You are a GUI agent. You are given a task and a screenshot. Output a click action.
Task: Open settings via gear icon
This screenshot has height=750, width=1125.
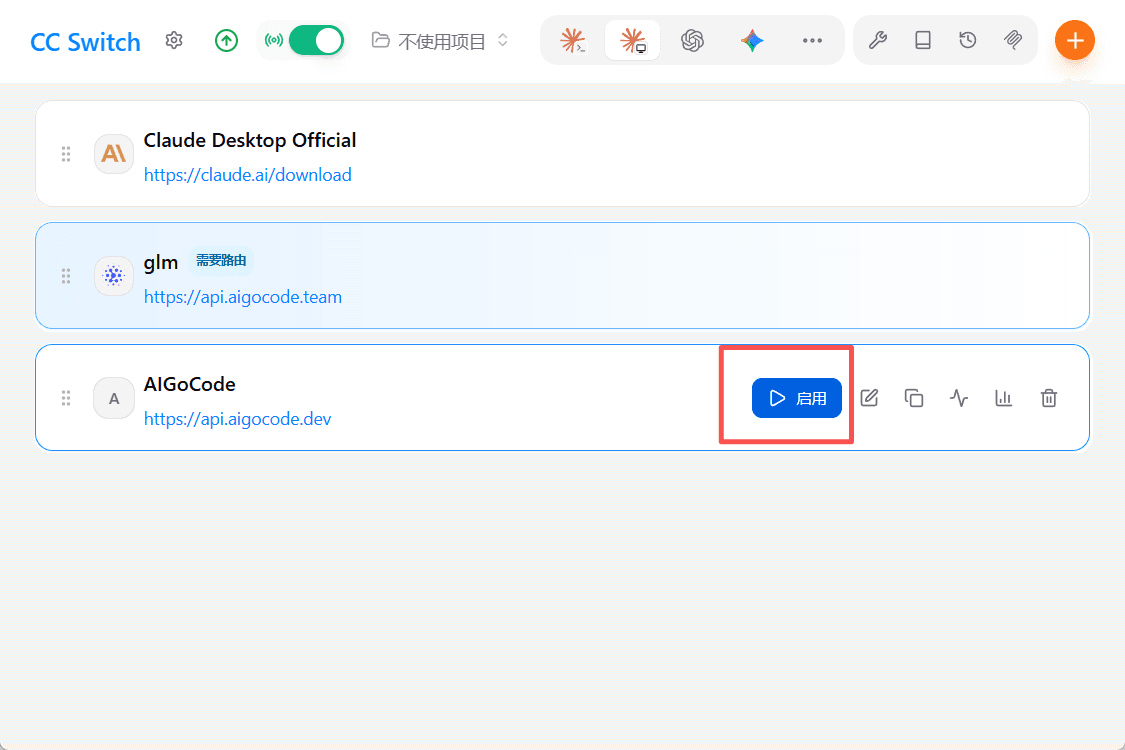(x=174, y=41)
